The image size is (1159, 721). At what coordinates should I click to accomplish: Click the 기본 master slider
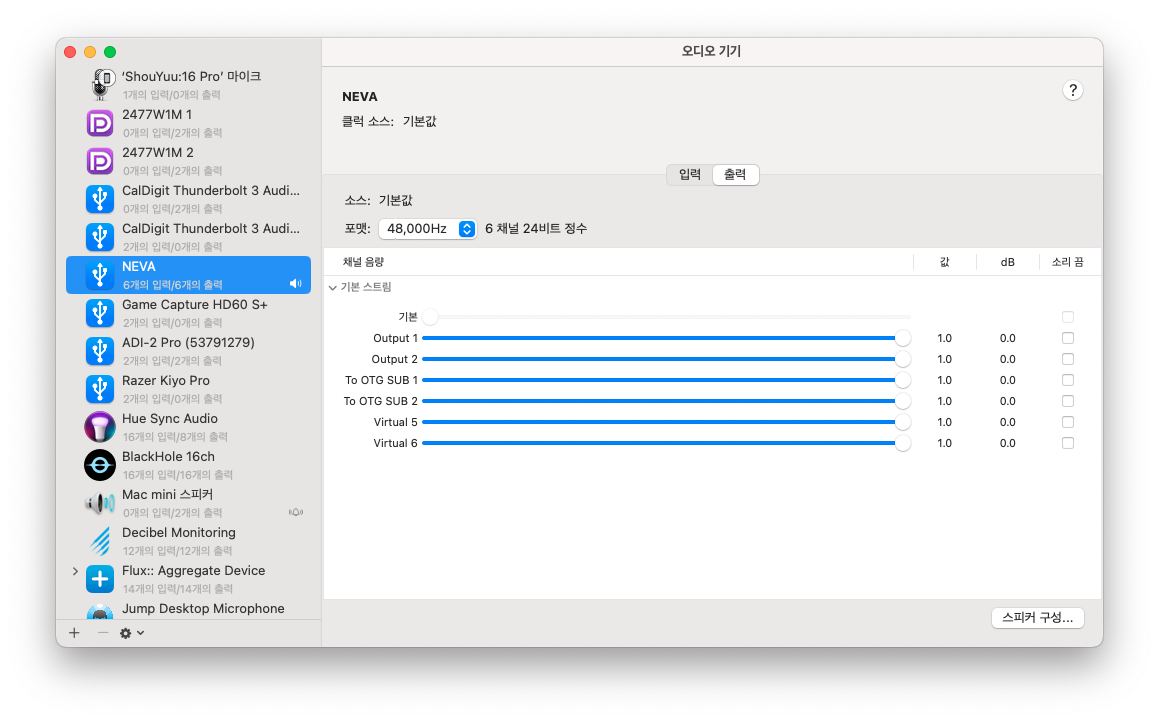[666, 317]
